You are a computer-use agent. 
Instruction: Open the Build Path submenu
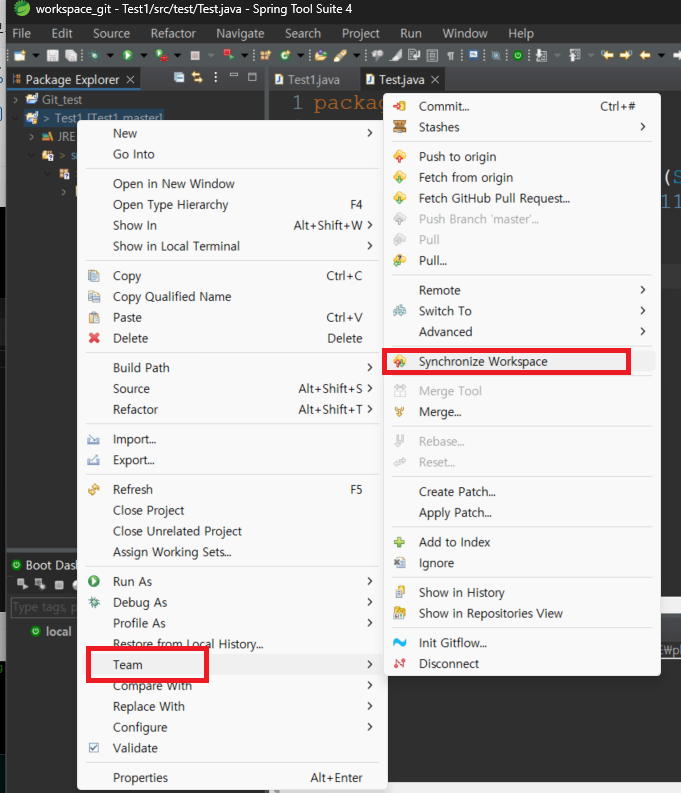pos(232,368)
